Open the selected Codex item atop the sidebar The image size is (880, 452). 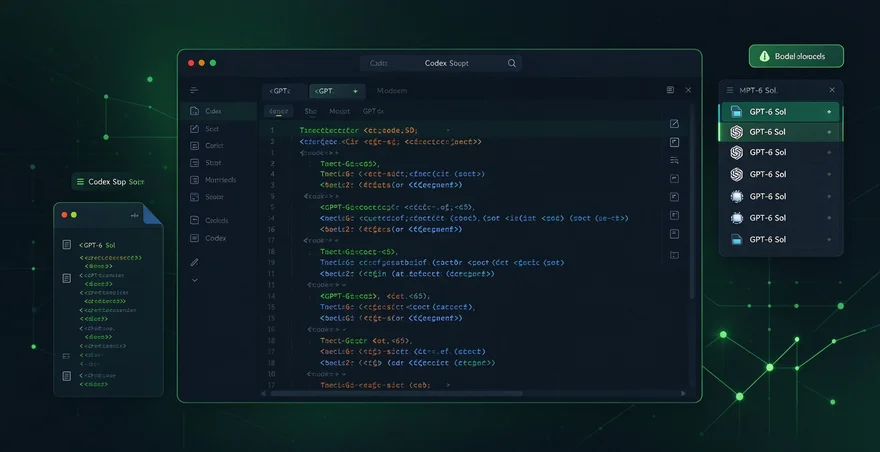218,111
